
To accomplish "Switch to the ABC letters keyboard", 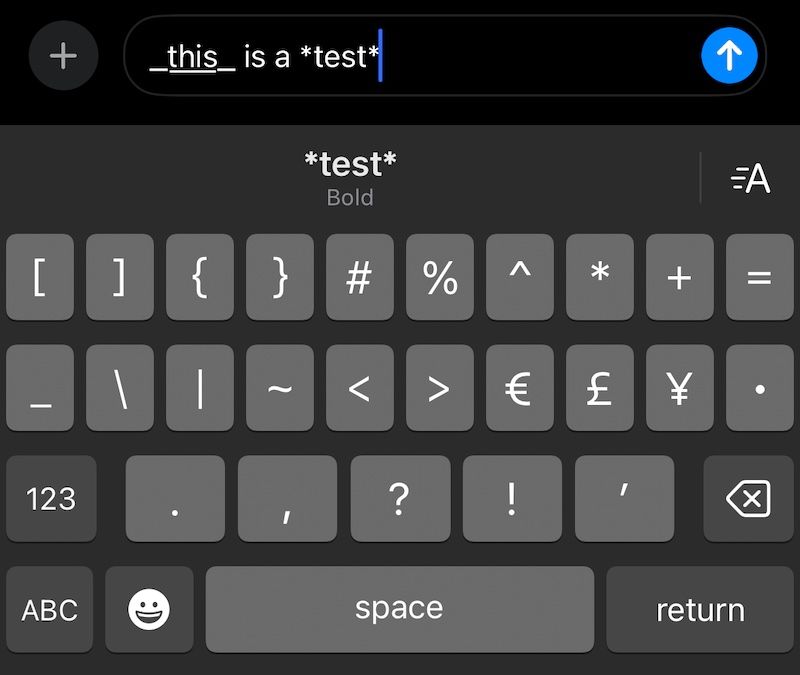I will [x=50, y=609].
